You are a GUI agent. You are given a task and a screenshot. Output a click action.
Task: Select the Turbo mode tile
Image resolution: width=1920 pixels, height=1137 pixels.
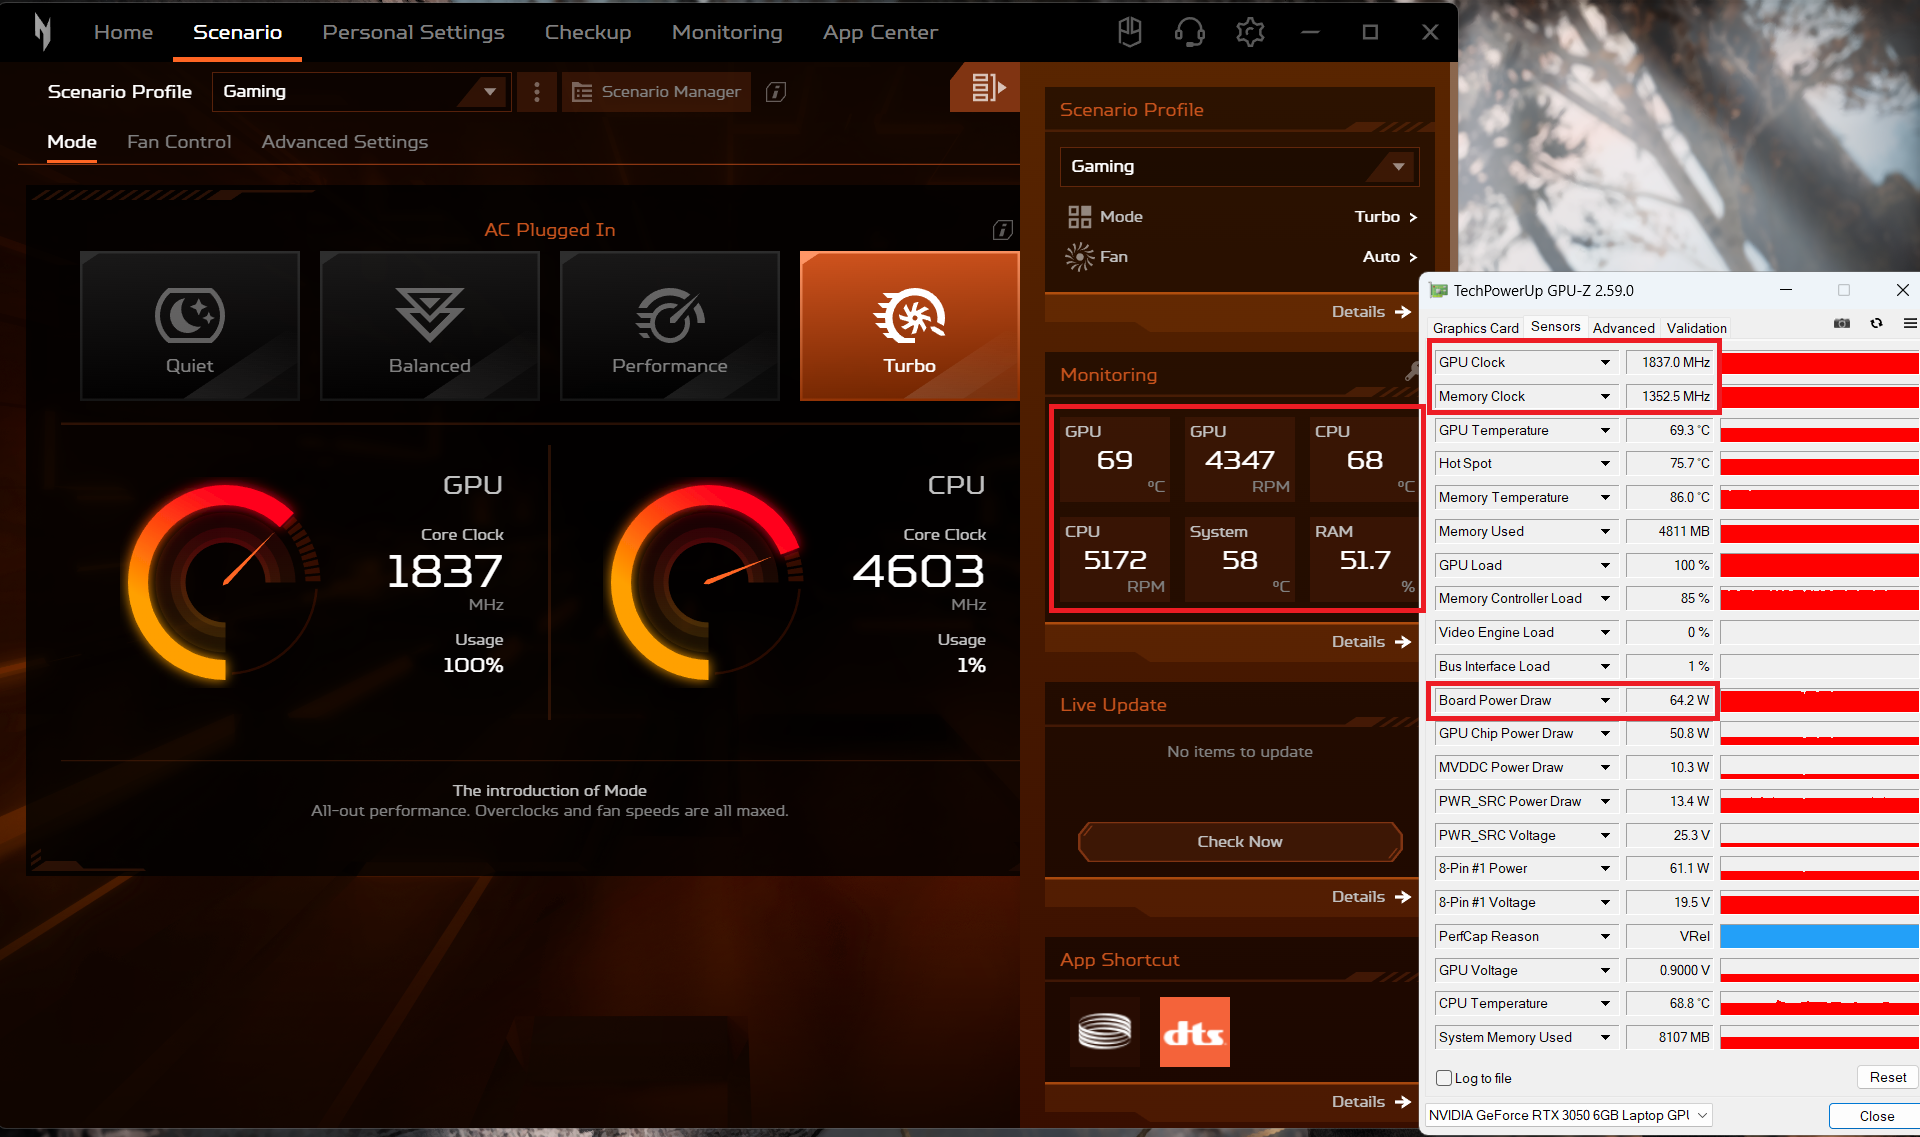[x=910, y=326]
